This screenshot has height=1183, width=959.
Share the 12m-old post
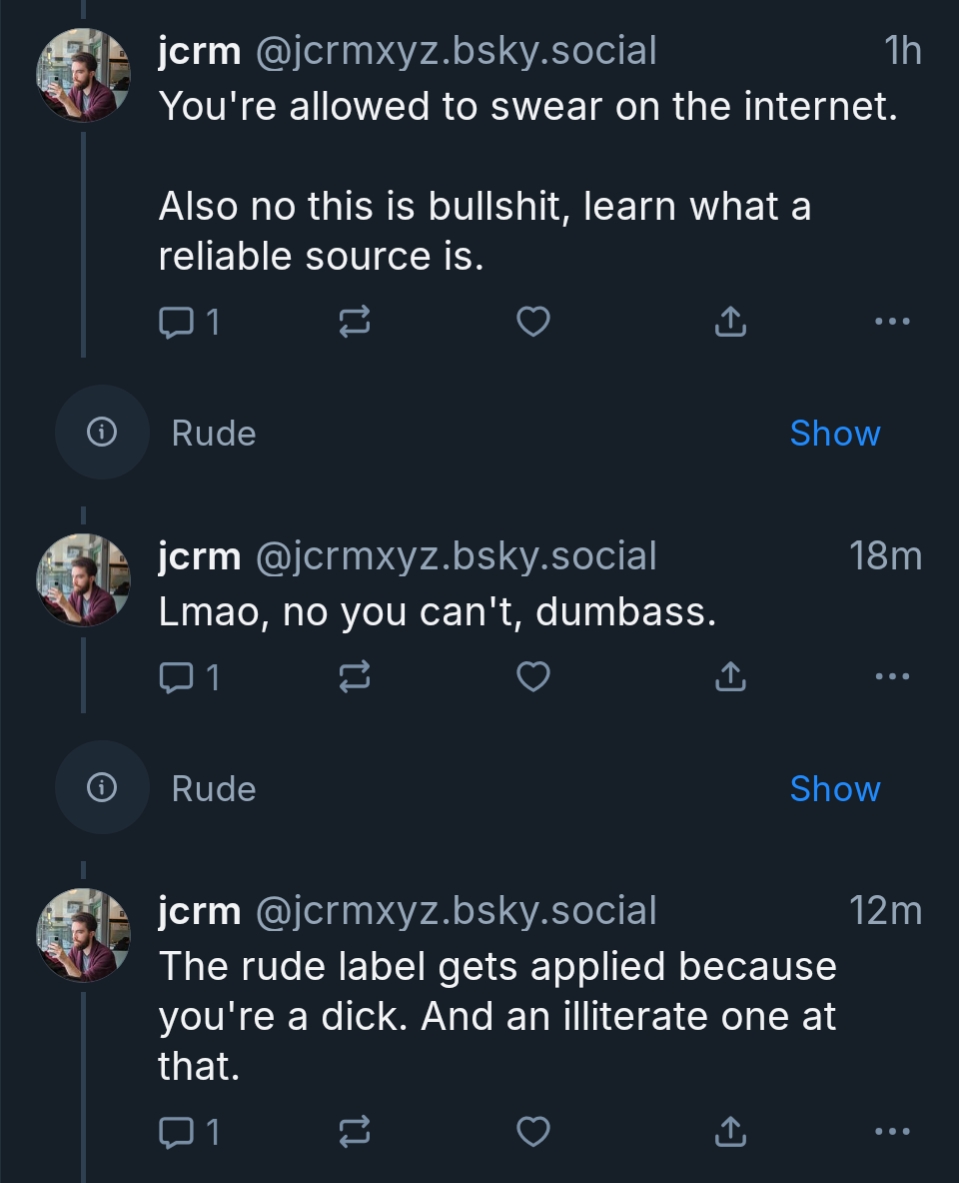pos(731,1132)
